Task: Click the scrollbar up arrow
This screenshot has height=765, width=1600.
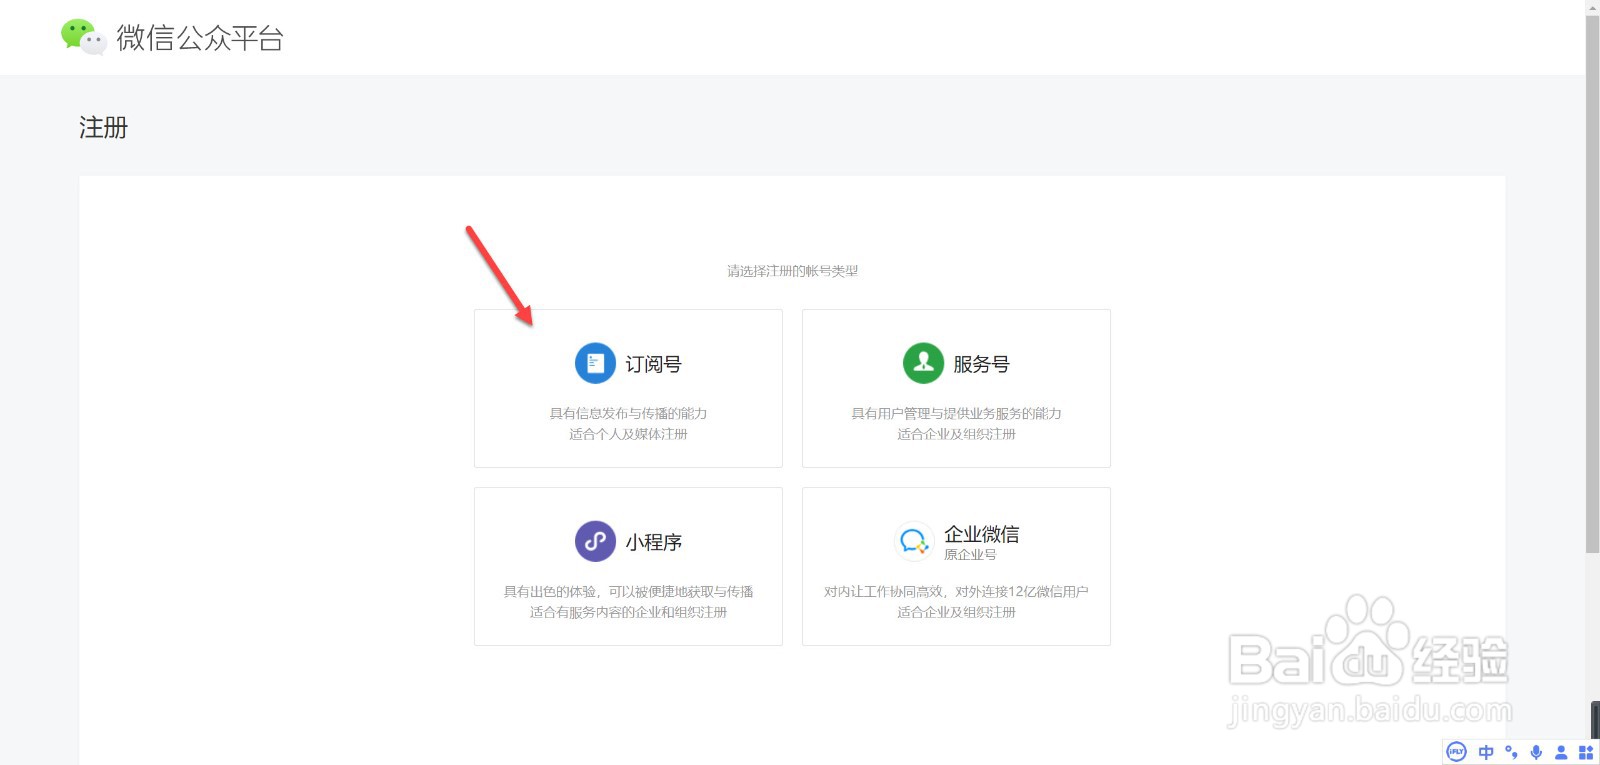Action: pos(1592,7)
